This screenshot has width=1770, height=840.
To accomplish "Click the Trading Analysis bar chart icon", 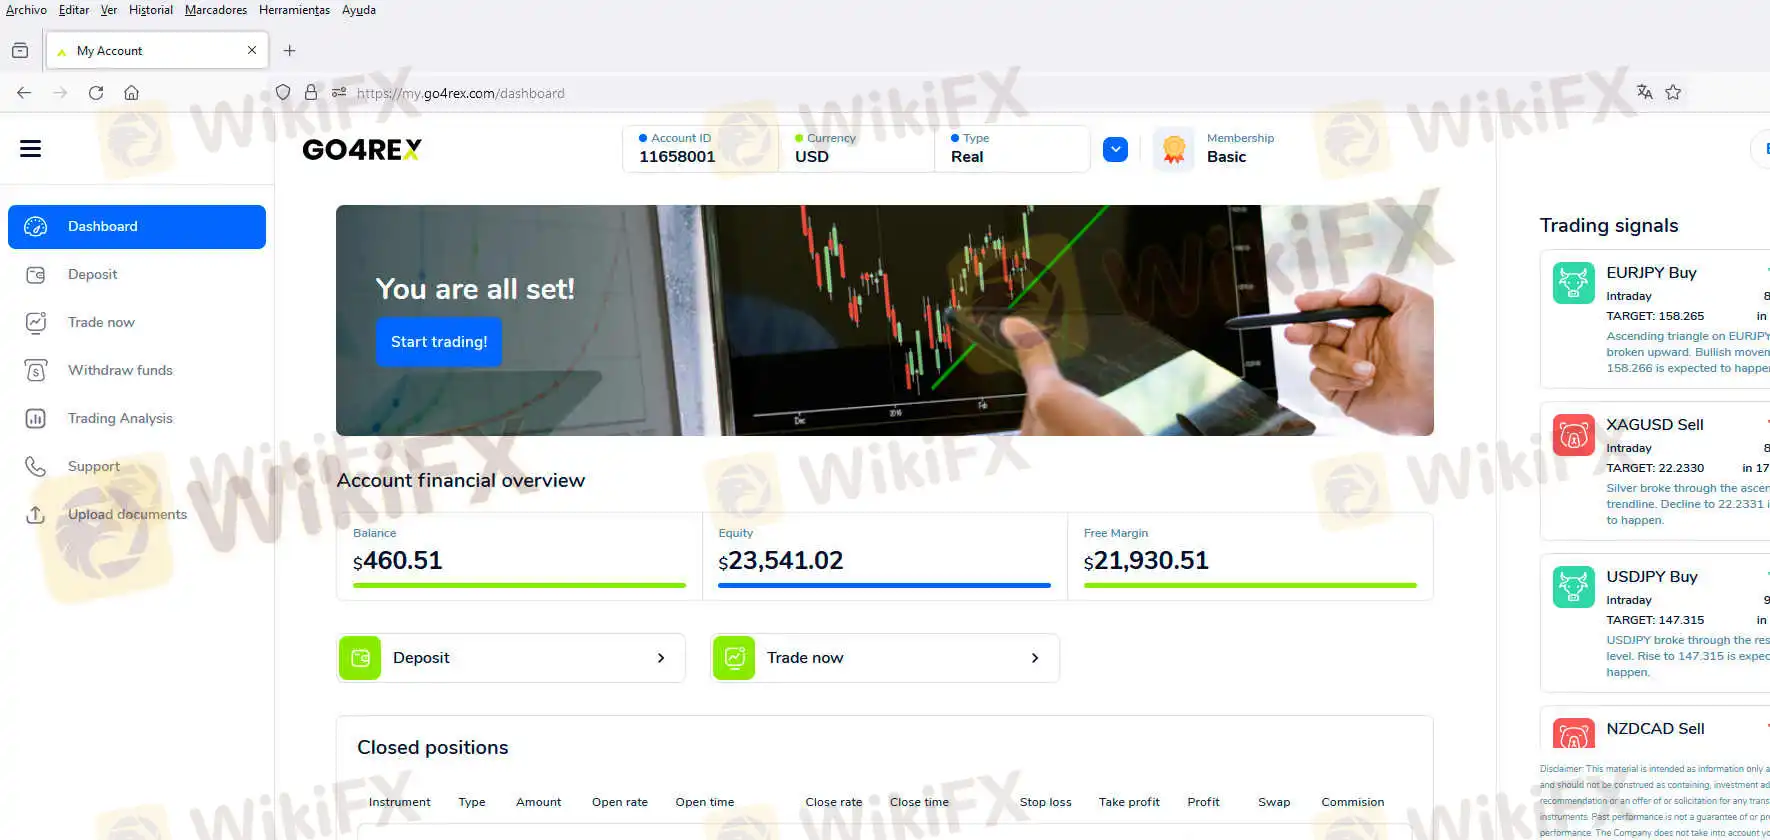I will tap(35, 419).
